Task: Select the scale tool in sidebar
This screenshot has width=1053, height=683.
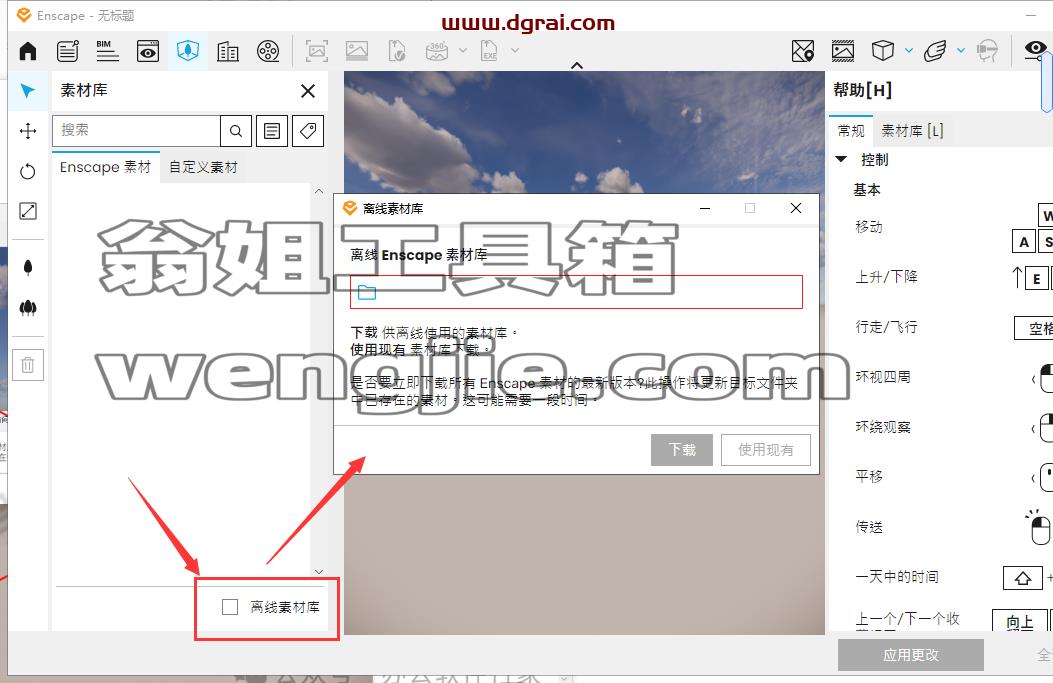Action: pos(28,211)
